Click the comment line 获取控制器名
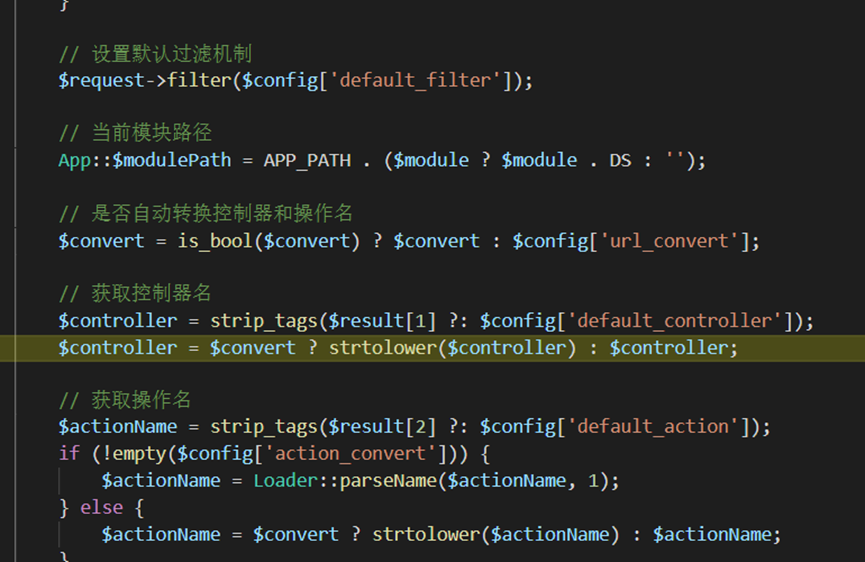 point(135,293)
